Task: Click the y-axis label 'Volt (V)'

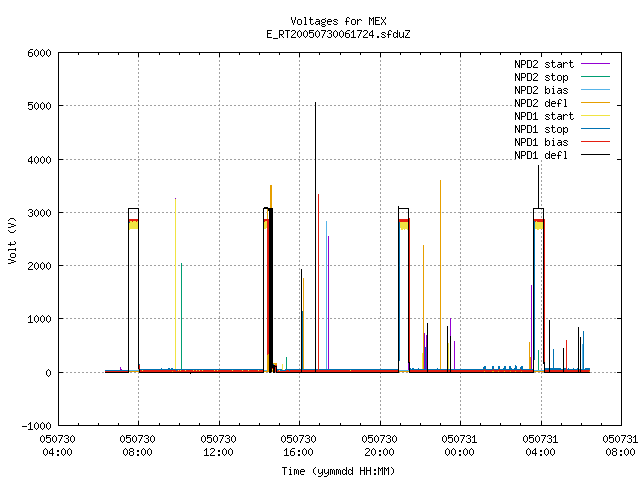Action: click(x=12, y=241)
